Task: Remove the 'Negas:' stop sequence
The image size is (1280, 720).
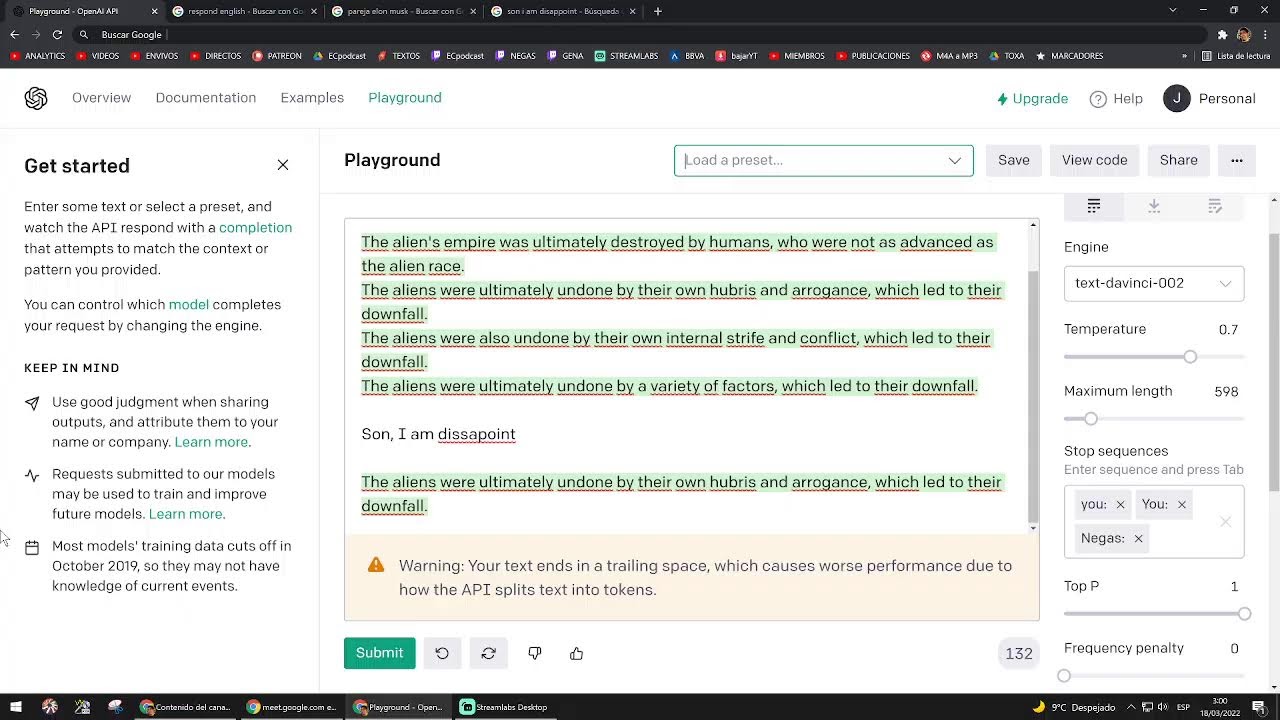Action: click(x=1138, y=538)
